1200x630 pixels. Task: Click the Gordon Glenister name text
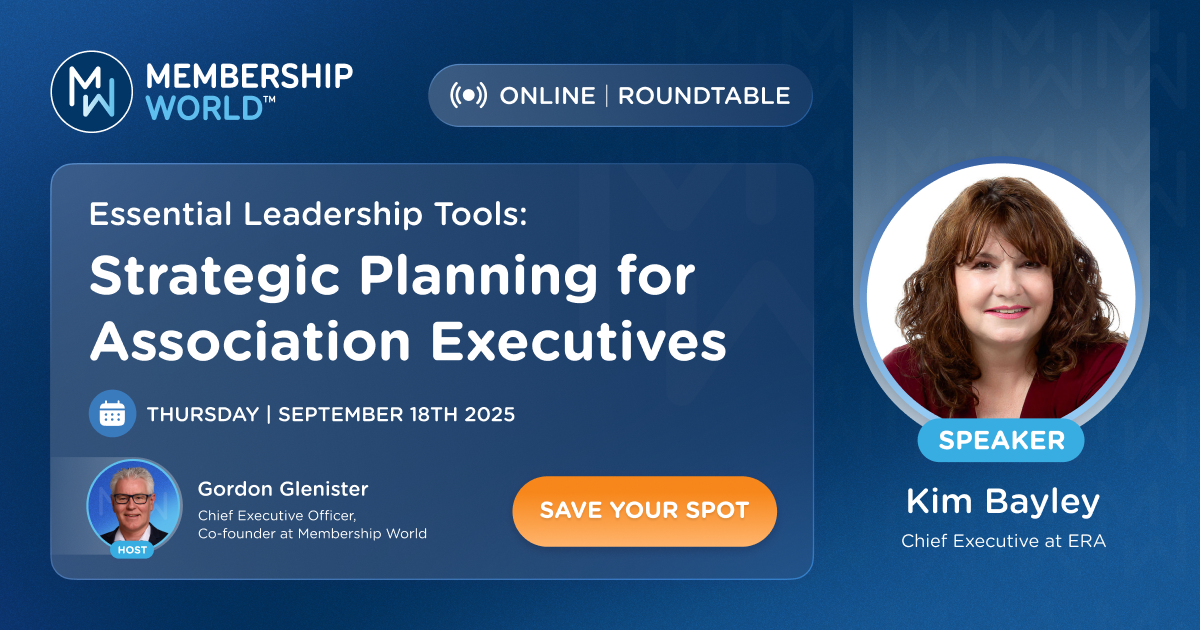click(x=283, y=489)
